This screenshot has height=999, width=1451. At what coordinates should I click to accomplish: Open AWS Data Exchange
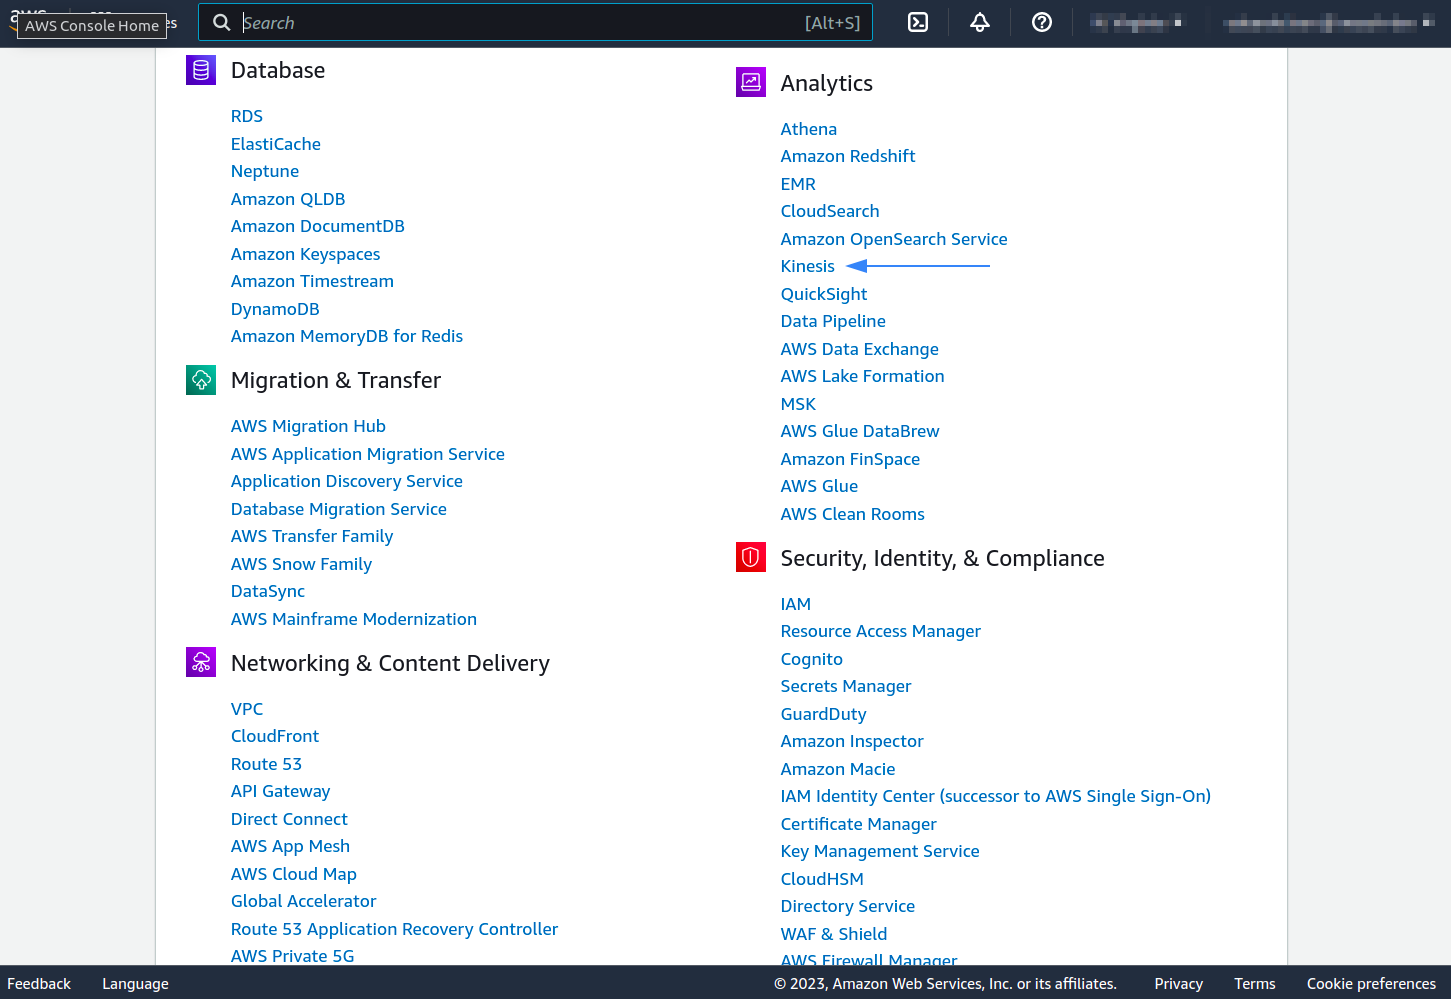(860, 349)
